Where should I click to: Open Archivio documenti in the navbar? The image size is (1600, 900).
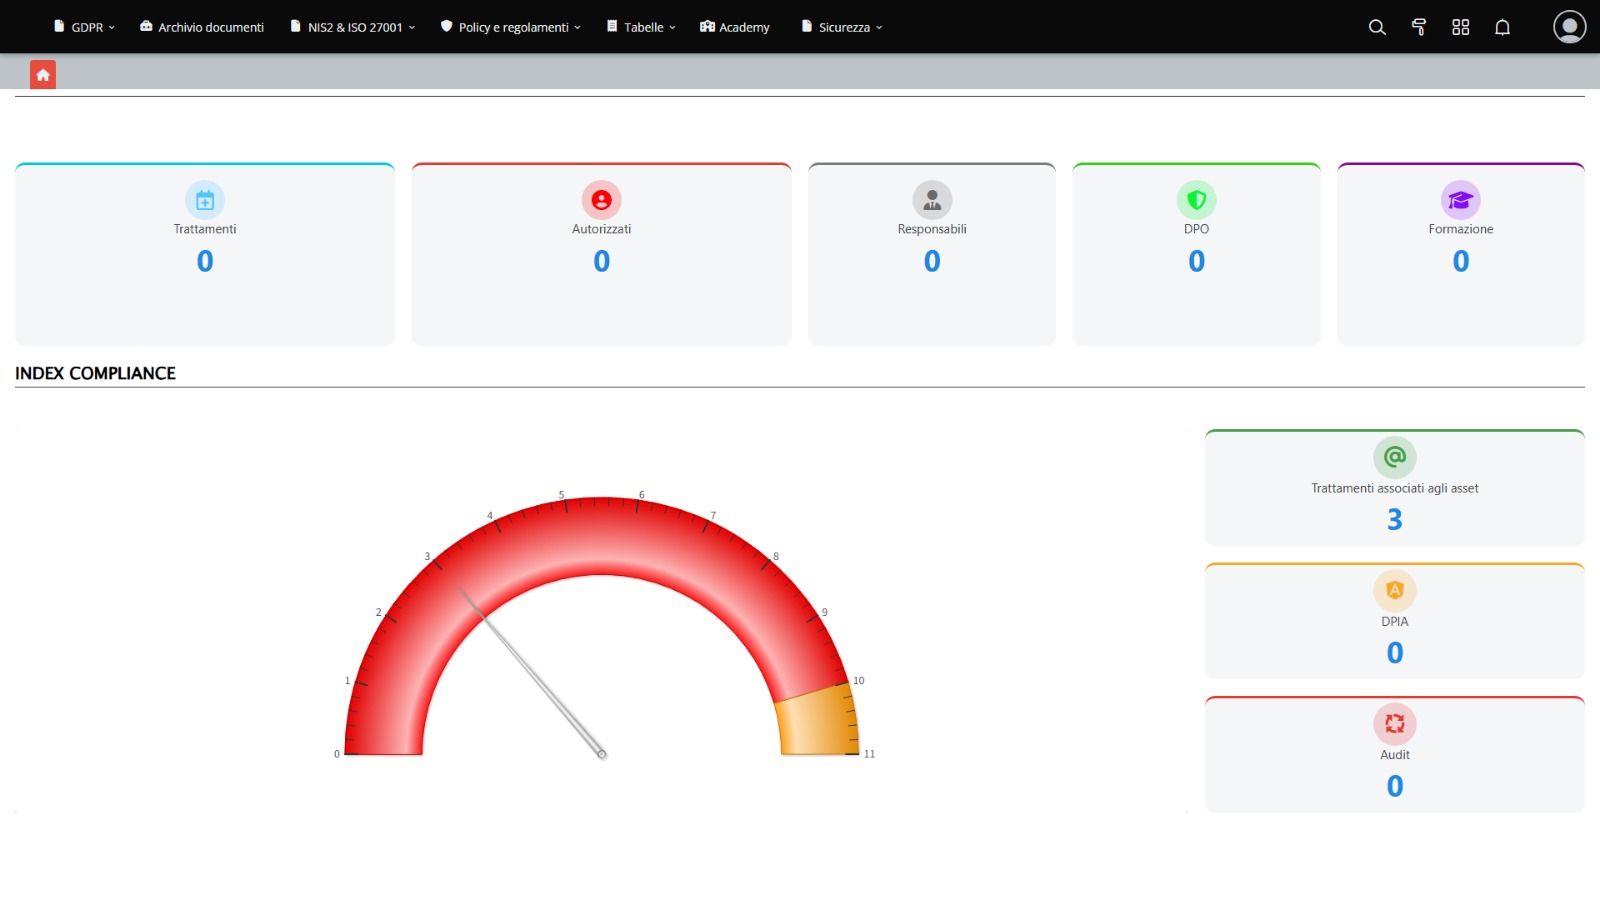click(202, 27)
